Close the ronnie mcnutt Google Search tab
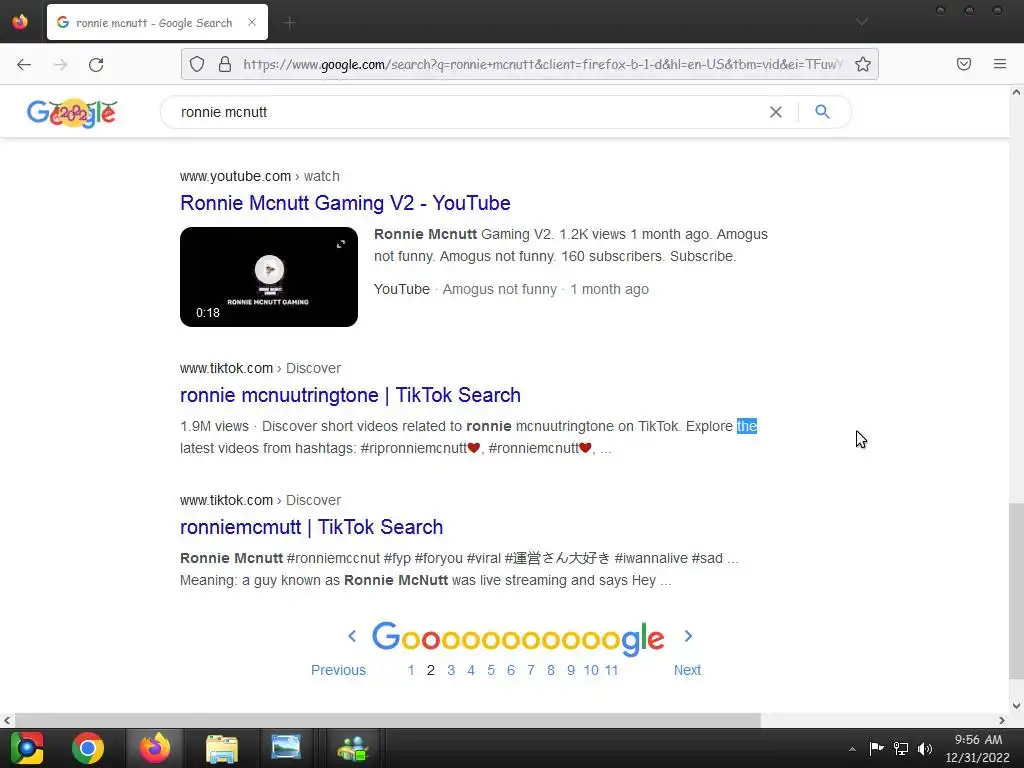The height and width of the screenshot is (768, 1024). [252, 22]
